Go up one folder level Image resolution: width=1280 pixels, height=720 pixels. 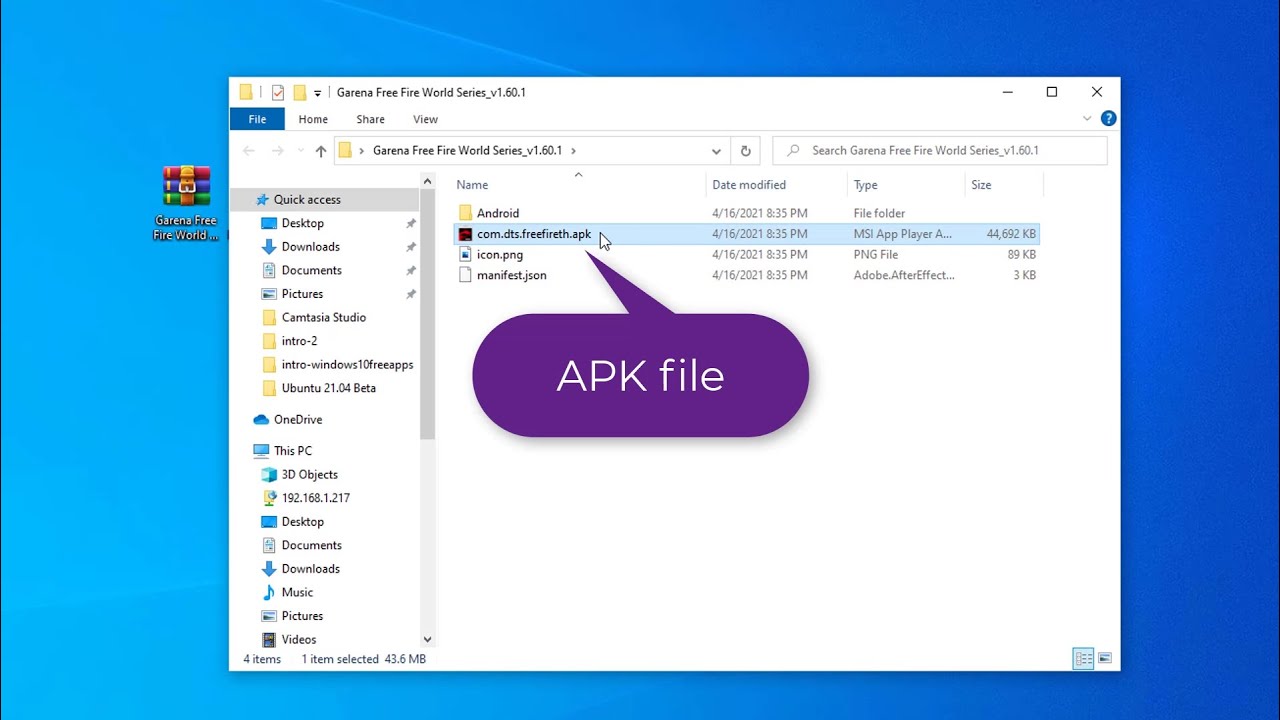point(321,151)
